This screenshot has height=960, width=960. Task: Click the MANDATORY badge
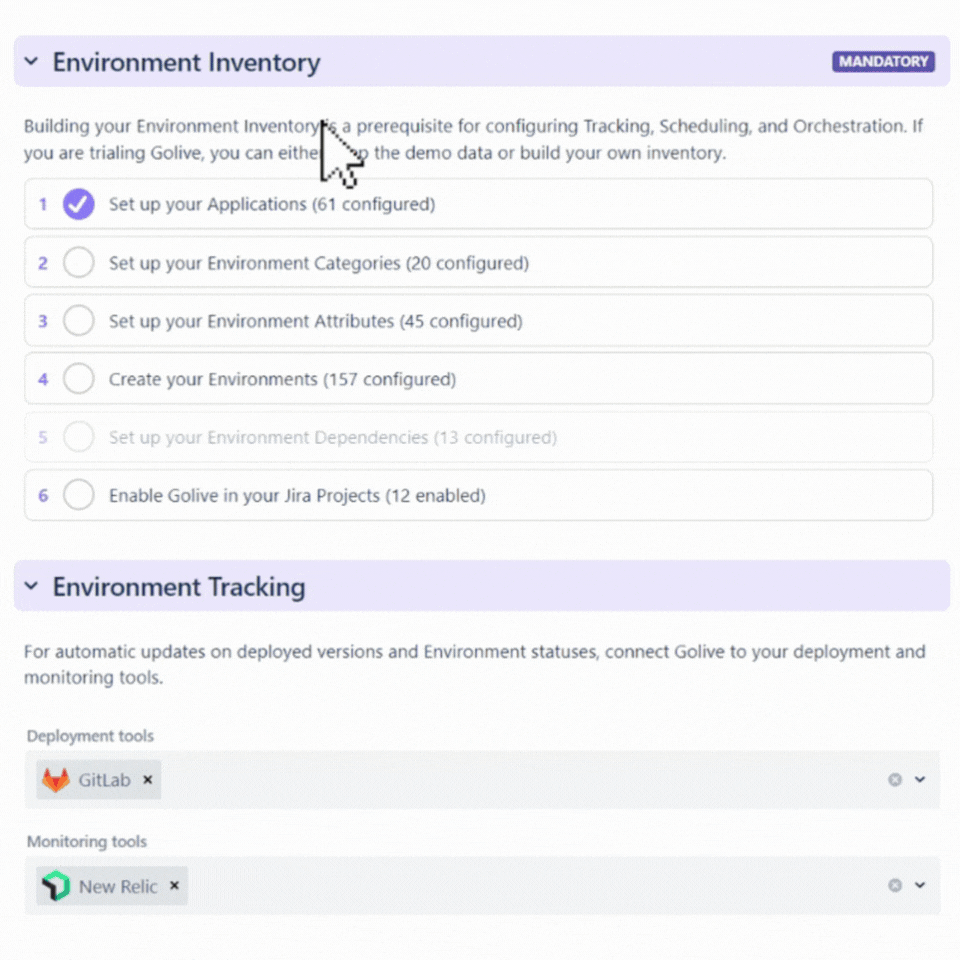point(883,61)
